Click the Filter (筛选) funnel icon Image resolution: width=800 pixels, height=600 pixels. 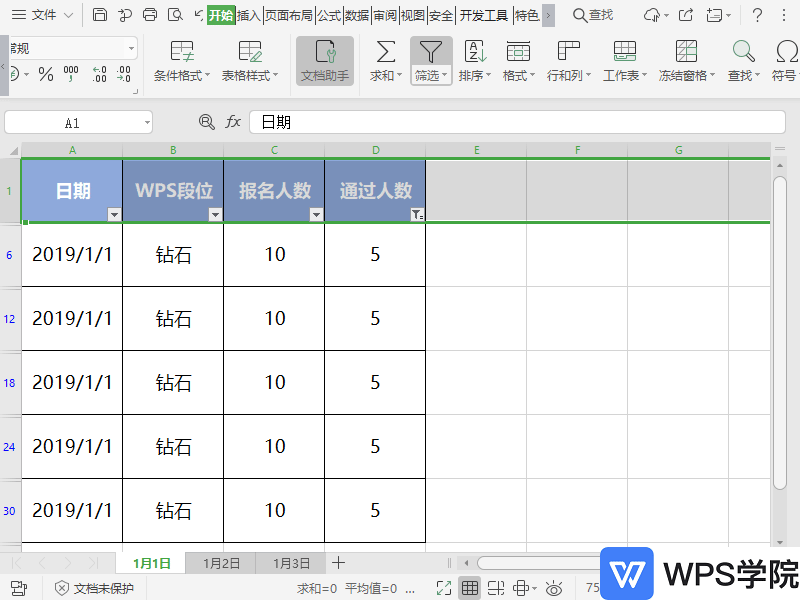point(430,52)
